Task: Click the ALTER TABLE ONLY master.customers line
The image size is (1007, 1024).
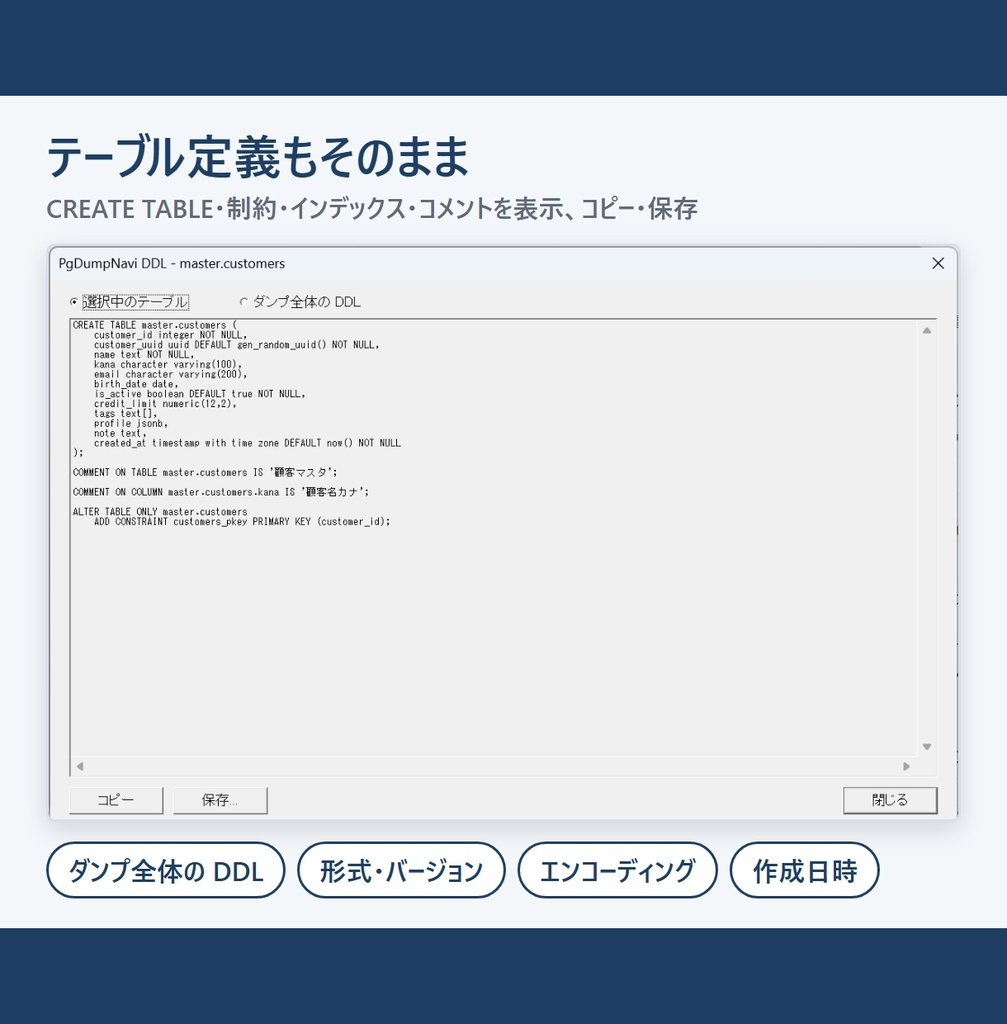Action: [x=160, y=511]
